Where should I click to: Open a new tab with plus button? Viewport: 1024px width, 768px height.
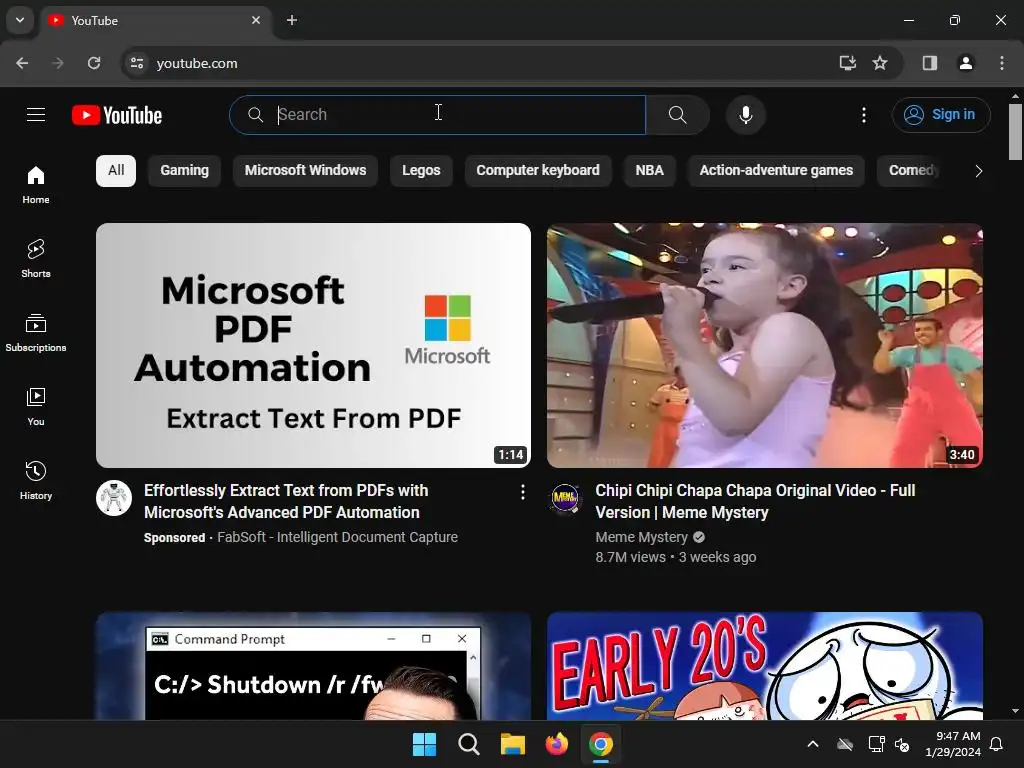(292, 20)
